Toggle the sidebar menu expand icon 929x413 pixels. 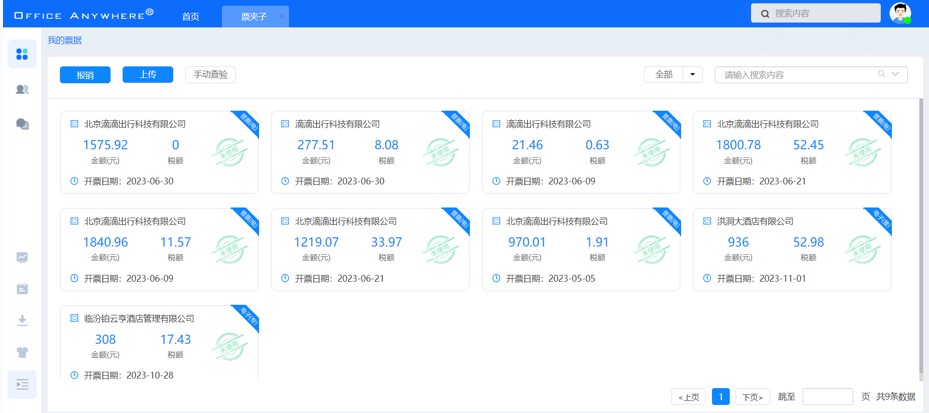(x=22, y=384)
